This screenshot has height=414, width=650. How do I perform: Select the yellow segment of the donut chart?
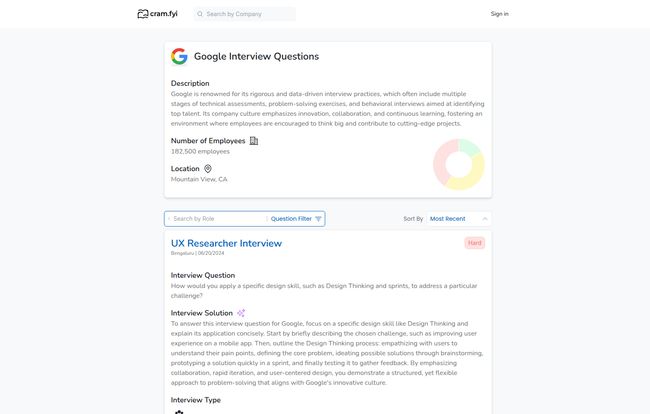click(470, 178)
